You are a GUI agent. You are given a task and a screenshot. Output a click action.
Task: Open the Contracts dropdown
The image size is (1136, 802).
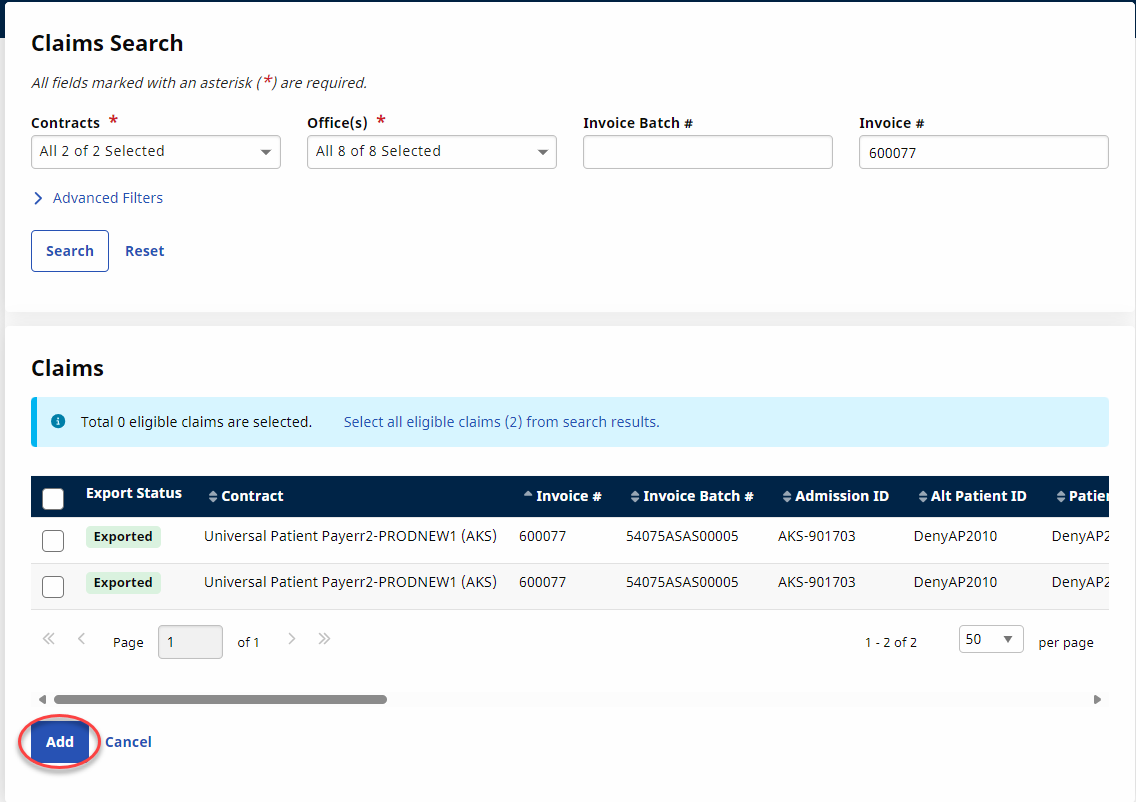(x=156, y=152)
